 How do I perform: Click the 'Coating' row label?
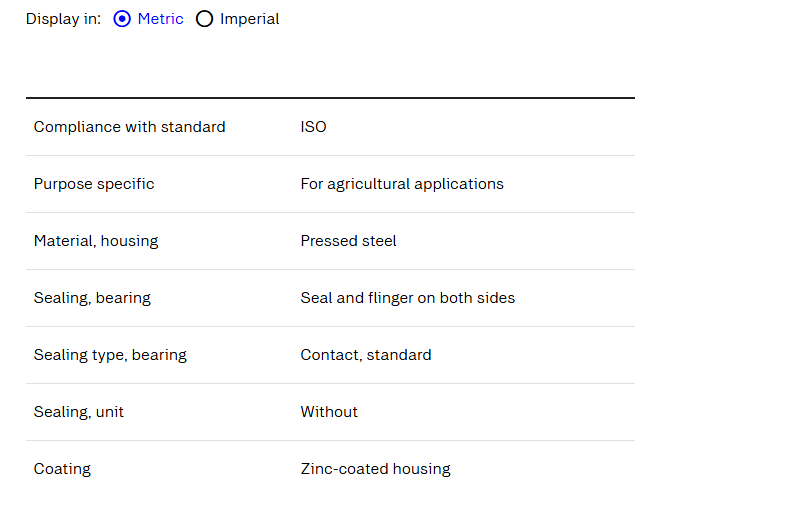[x=62, y=469]
